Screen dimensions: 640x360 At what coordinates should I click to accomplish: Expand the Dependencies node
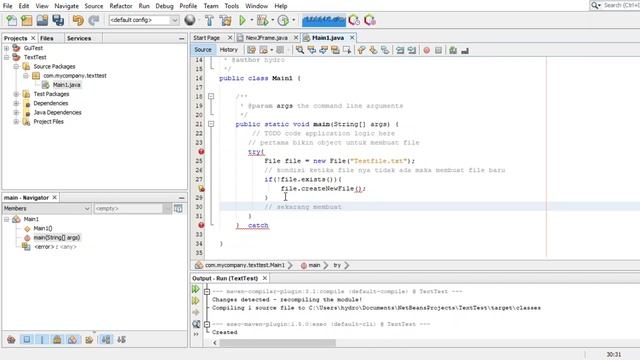pyautogui.click(x=16, y=103)
